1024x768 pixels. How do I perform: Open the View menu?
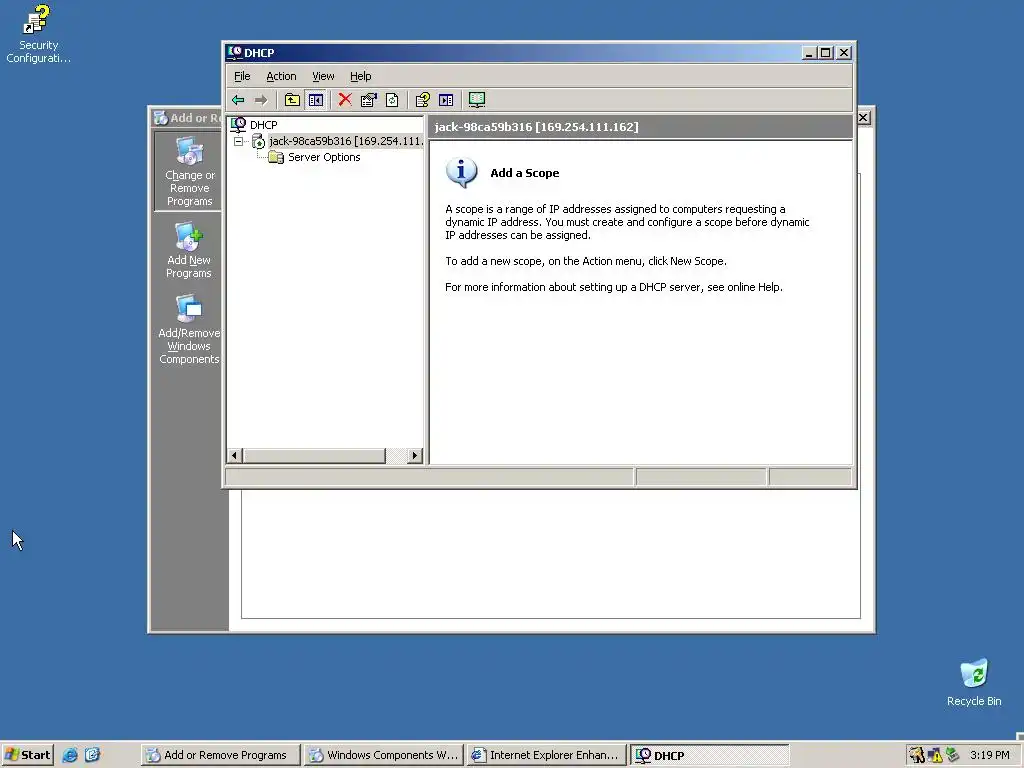click(323, 76)
